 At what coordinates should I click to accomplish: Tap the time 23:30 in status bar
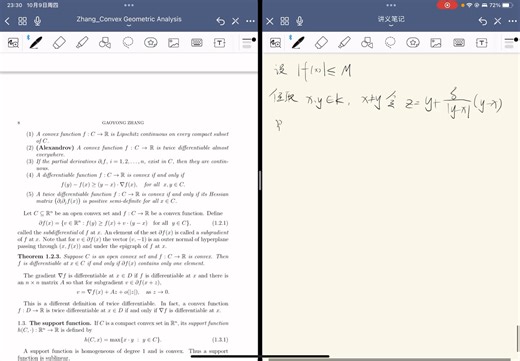14,5
